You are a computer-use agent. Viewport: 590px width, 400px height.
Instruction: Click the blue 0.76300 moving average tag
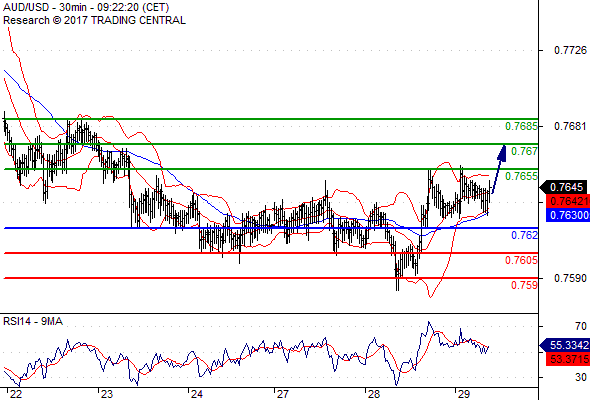(x=568, y=215)
